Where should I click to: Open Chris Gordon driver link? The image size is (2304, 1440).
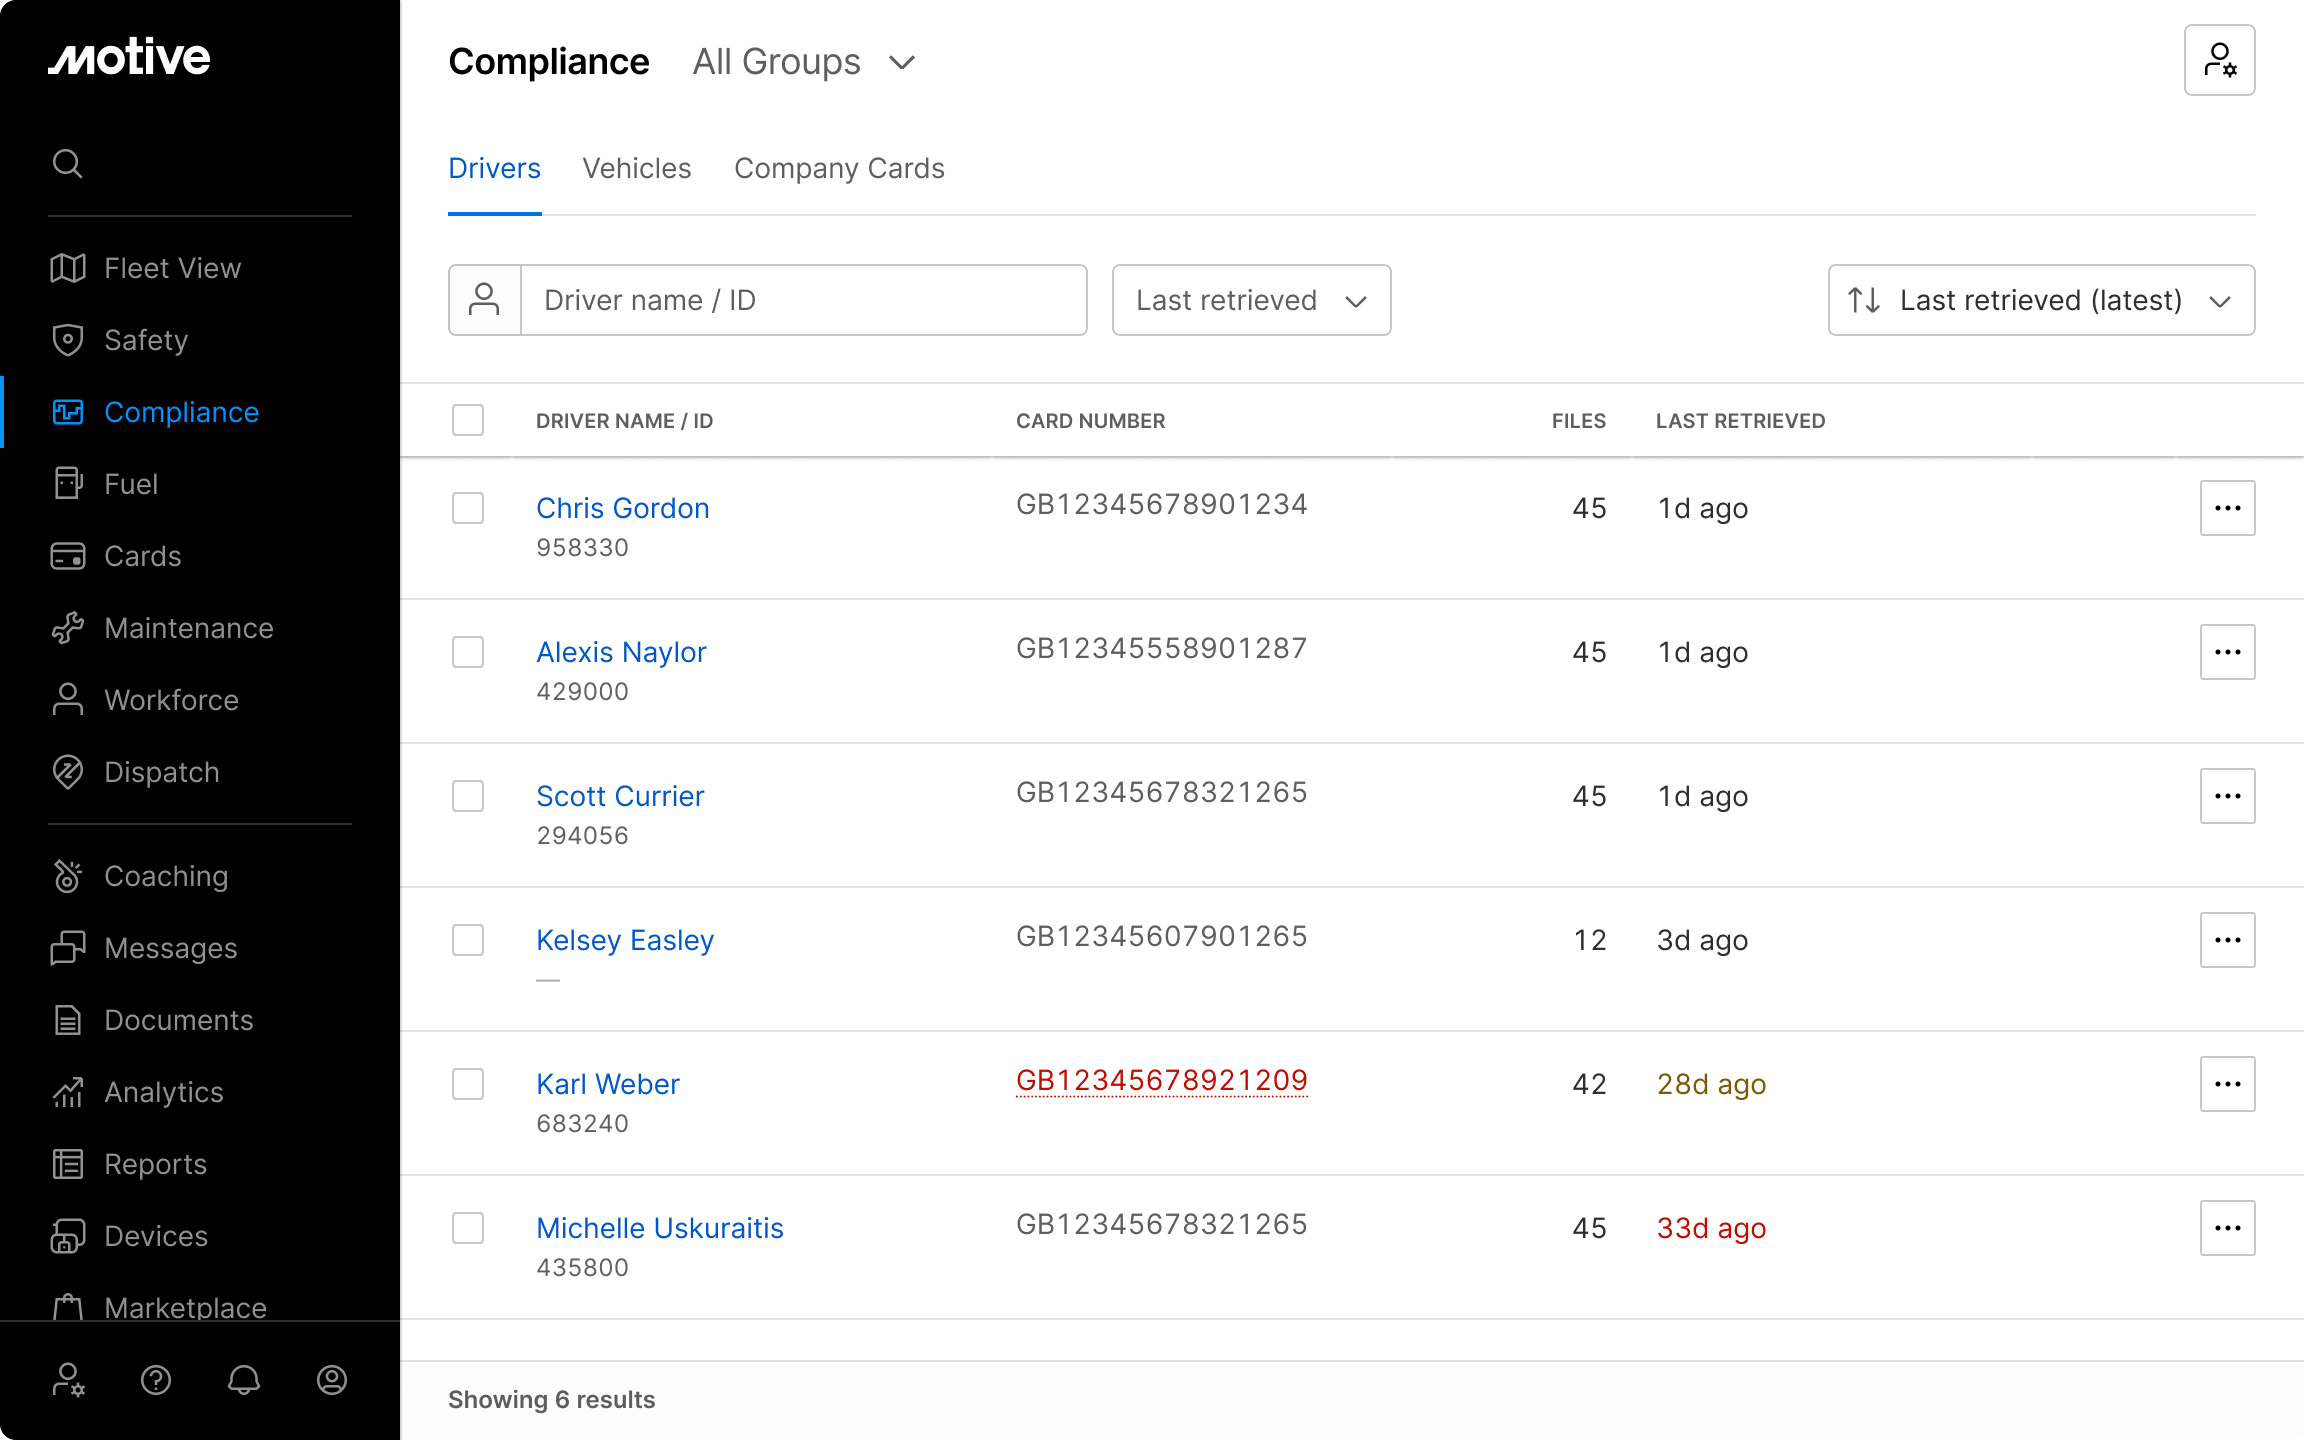pos(623,508)
